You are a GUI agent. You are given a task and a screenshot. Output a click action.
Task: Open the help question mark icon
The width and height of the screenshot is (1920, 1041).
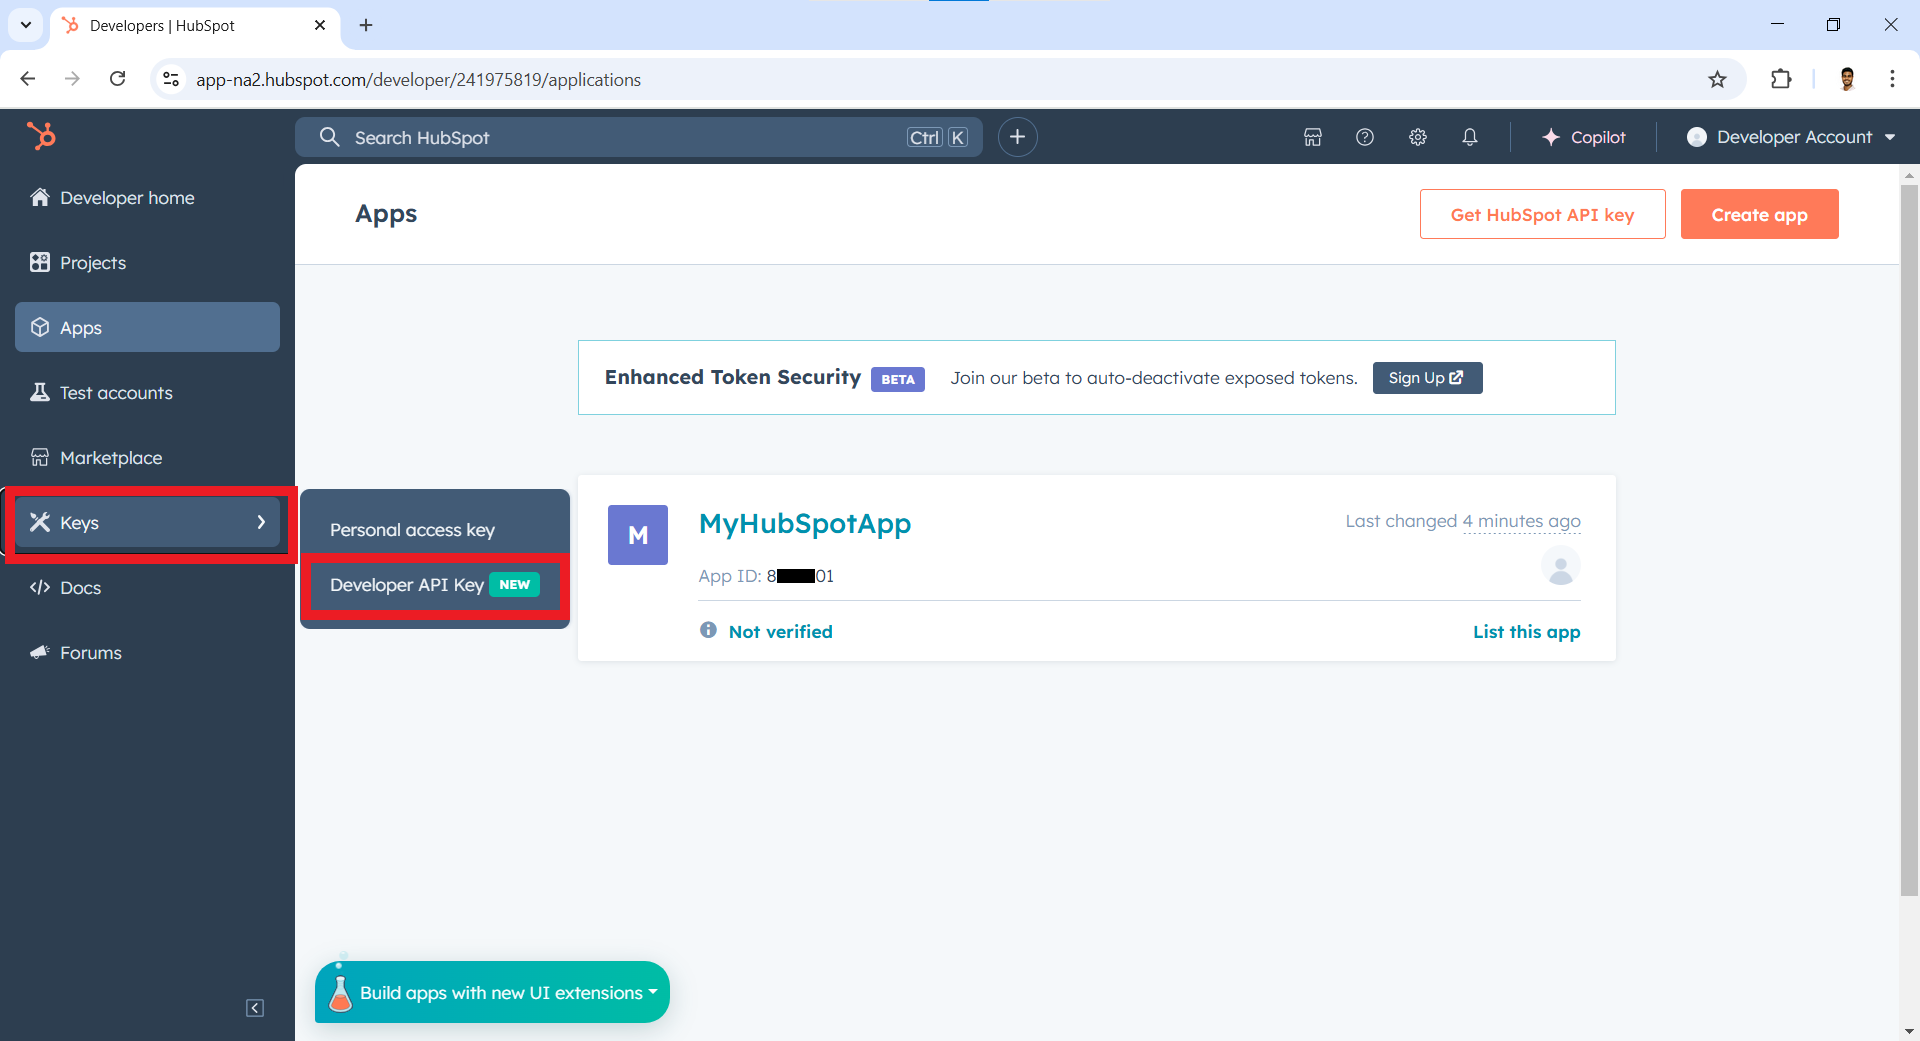1365,137
